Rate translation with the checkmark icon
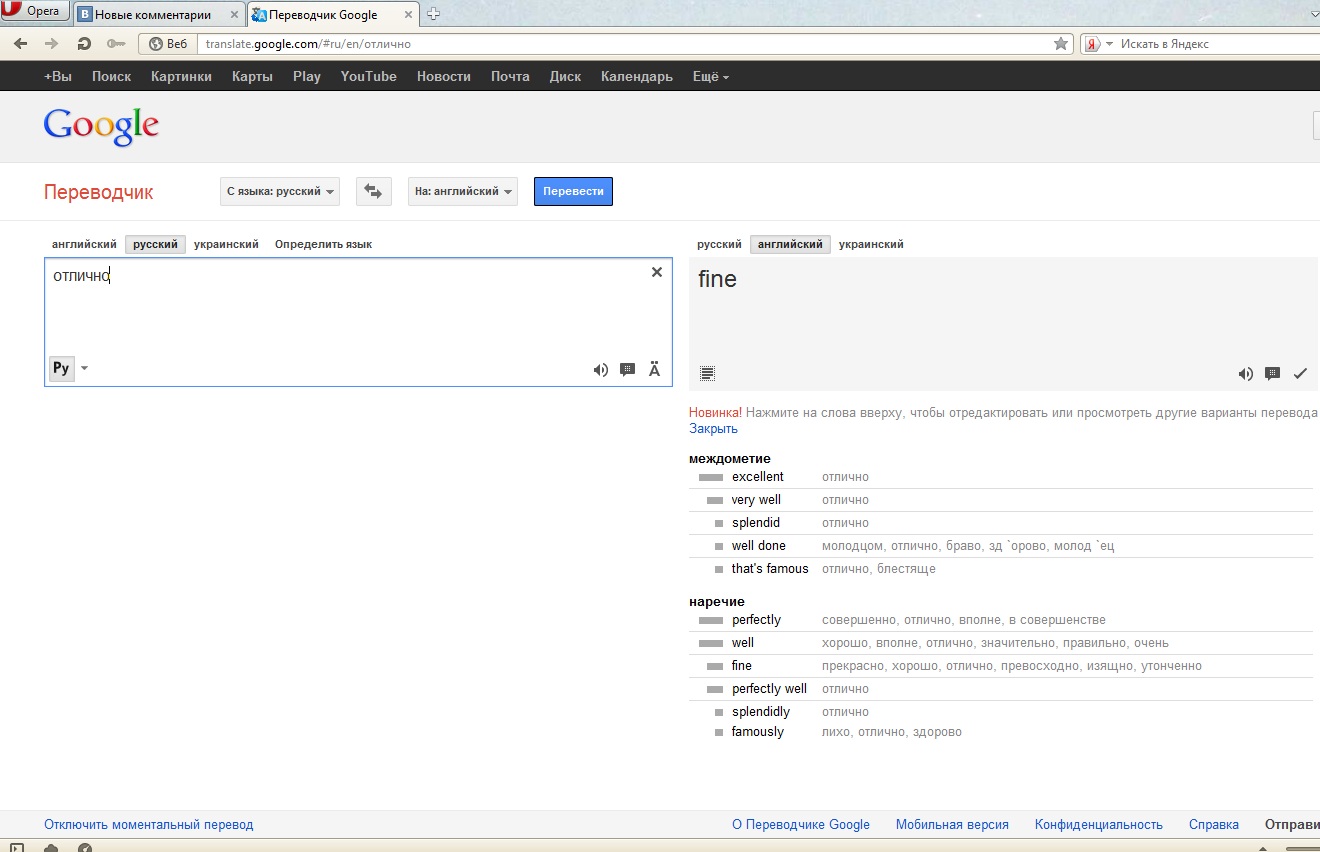Image resolution: width=1320 pixels, height=852 pixels. (x=1300, y=374)
